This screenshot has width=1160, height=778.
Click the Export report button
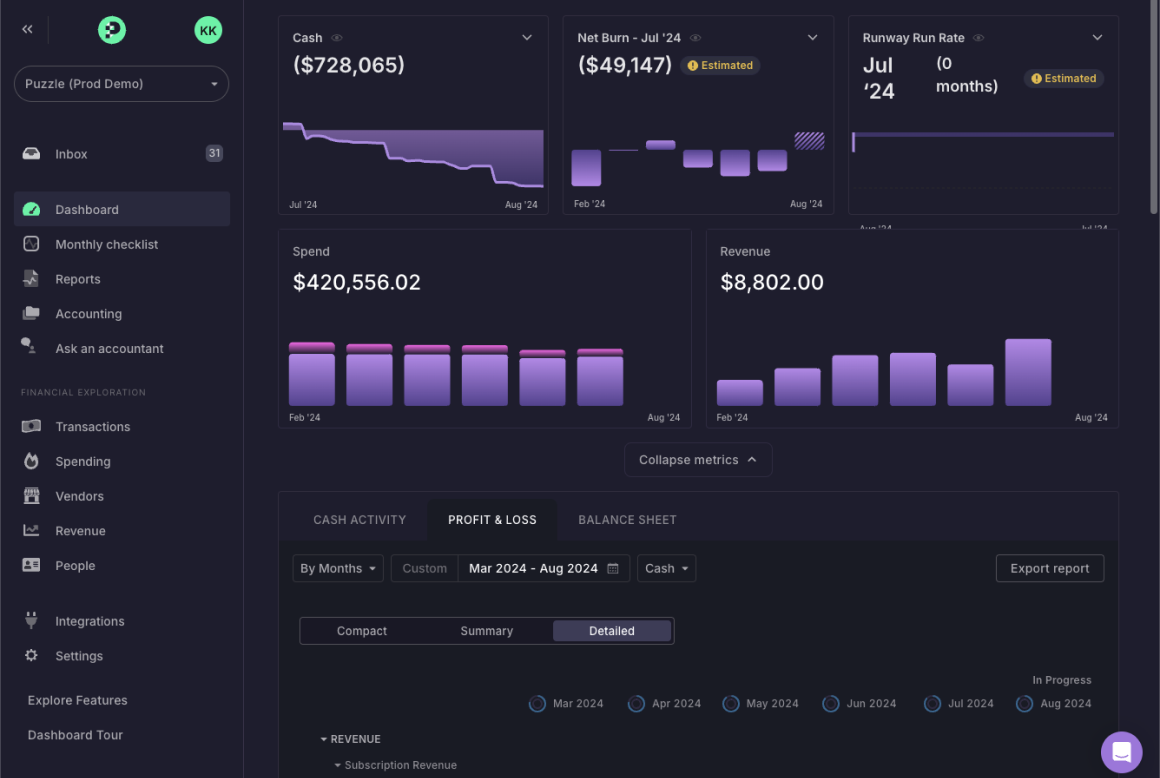(1049, 568)
